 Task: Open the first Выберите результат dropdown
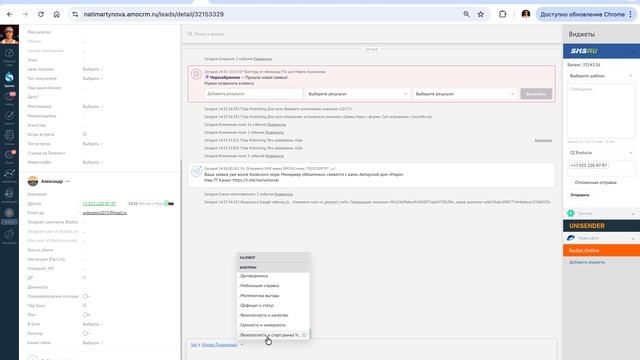pyautogui.click(x=358, y=94)
